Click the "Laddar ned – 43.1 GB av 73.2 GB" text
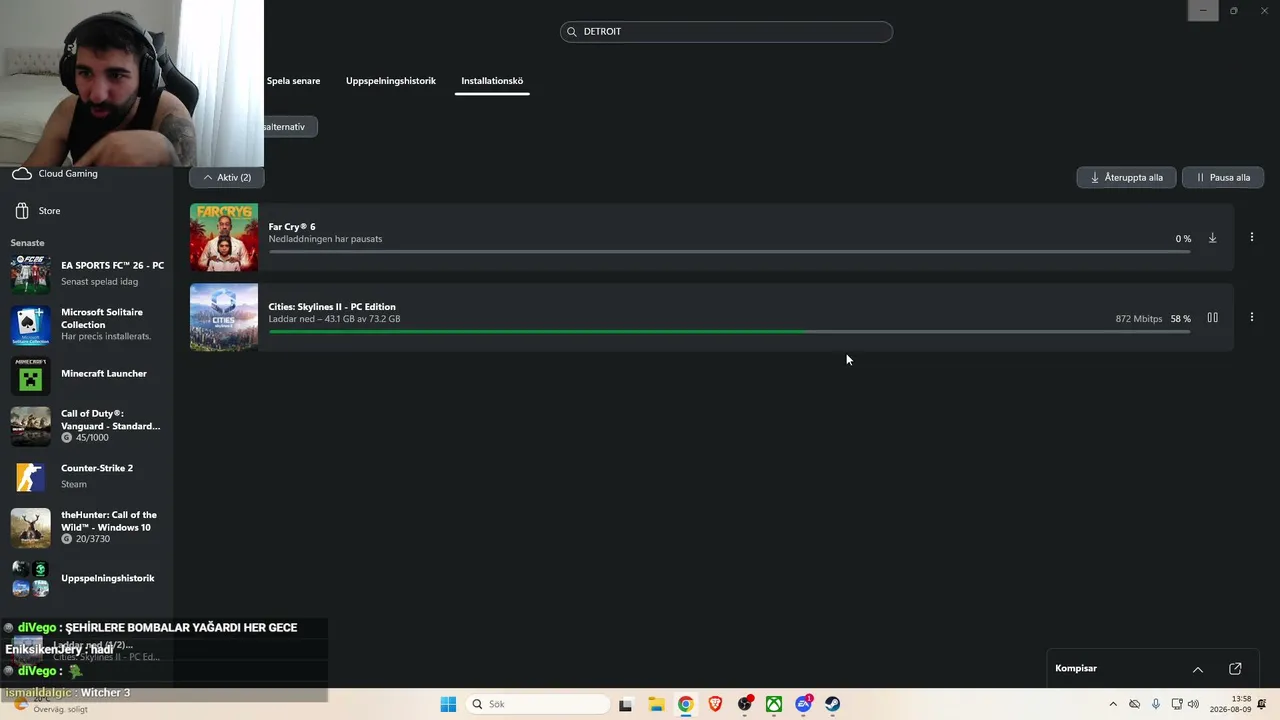The height and width of the screenshot is (720, 1280). 334,319
